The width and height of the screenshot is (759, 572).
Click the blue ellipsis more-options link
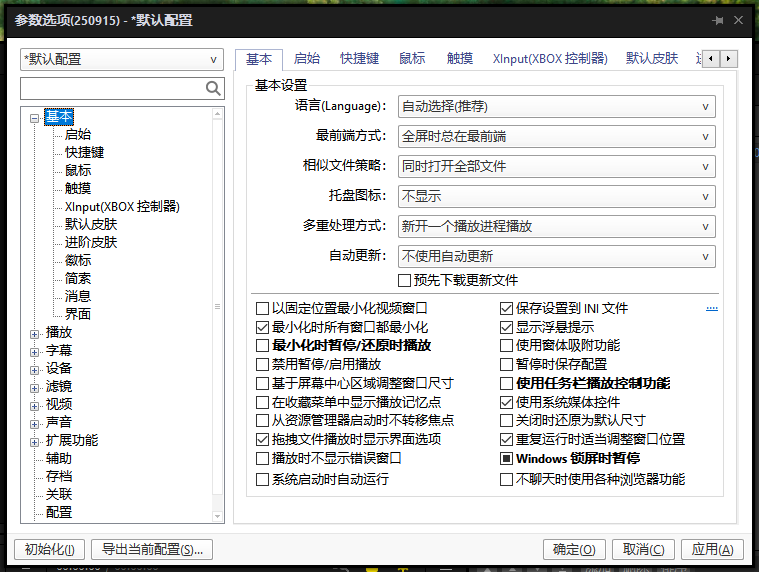click(712, 309)
